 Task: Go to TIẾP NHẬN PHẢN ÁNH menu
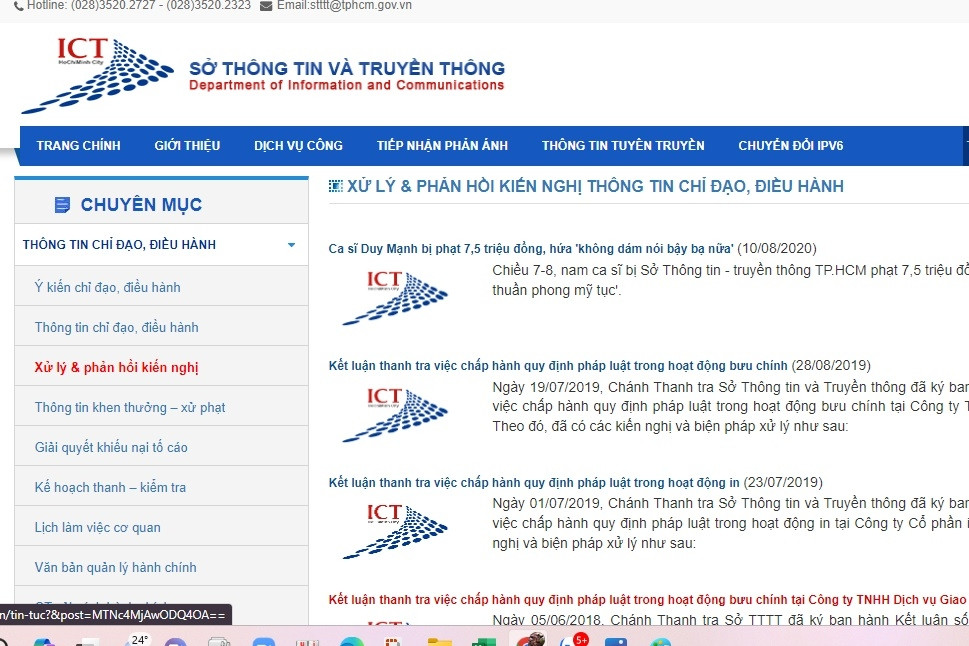coord(442,146)
